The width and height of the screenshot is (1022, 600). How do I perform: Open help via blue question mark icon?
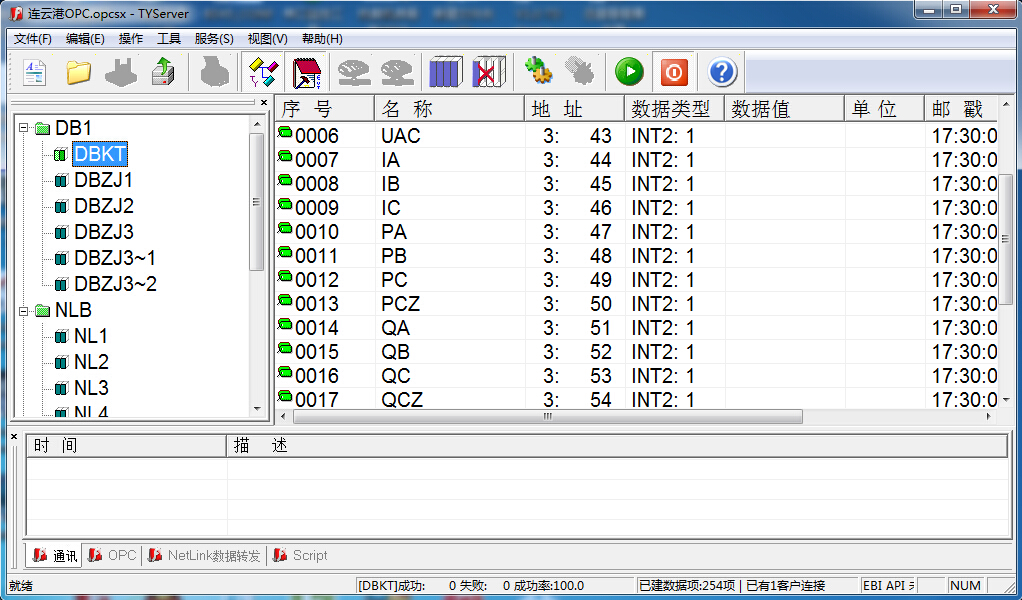pyautogui.click(x=722, y=72)
